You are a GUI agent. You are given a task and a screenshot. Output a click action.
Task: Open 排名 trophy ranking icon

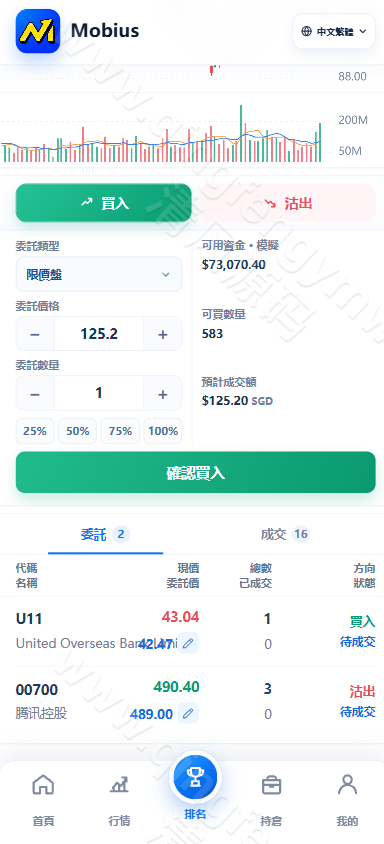click(195, 777)
